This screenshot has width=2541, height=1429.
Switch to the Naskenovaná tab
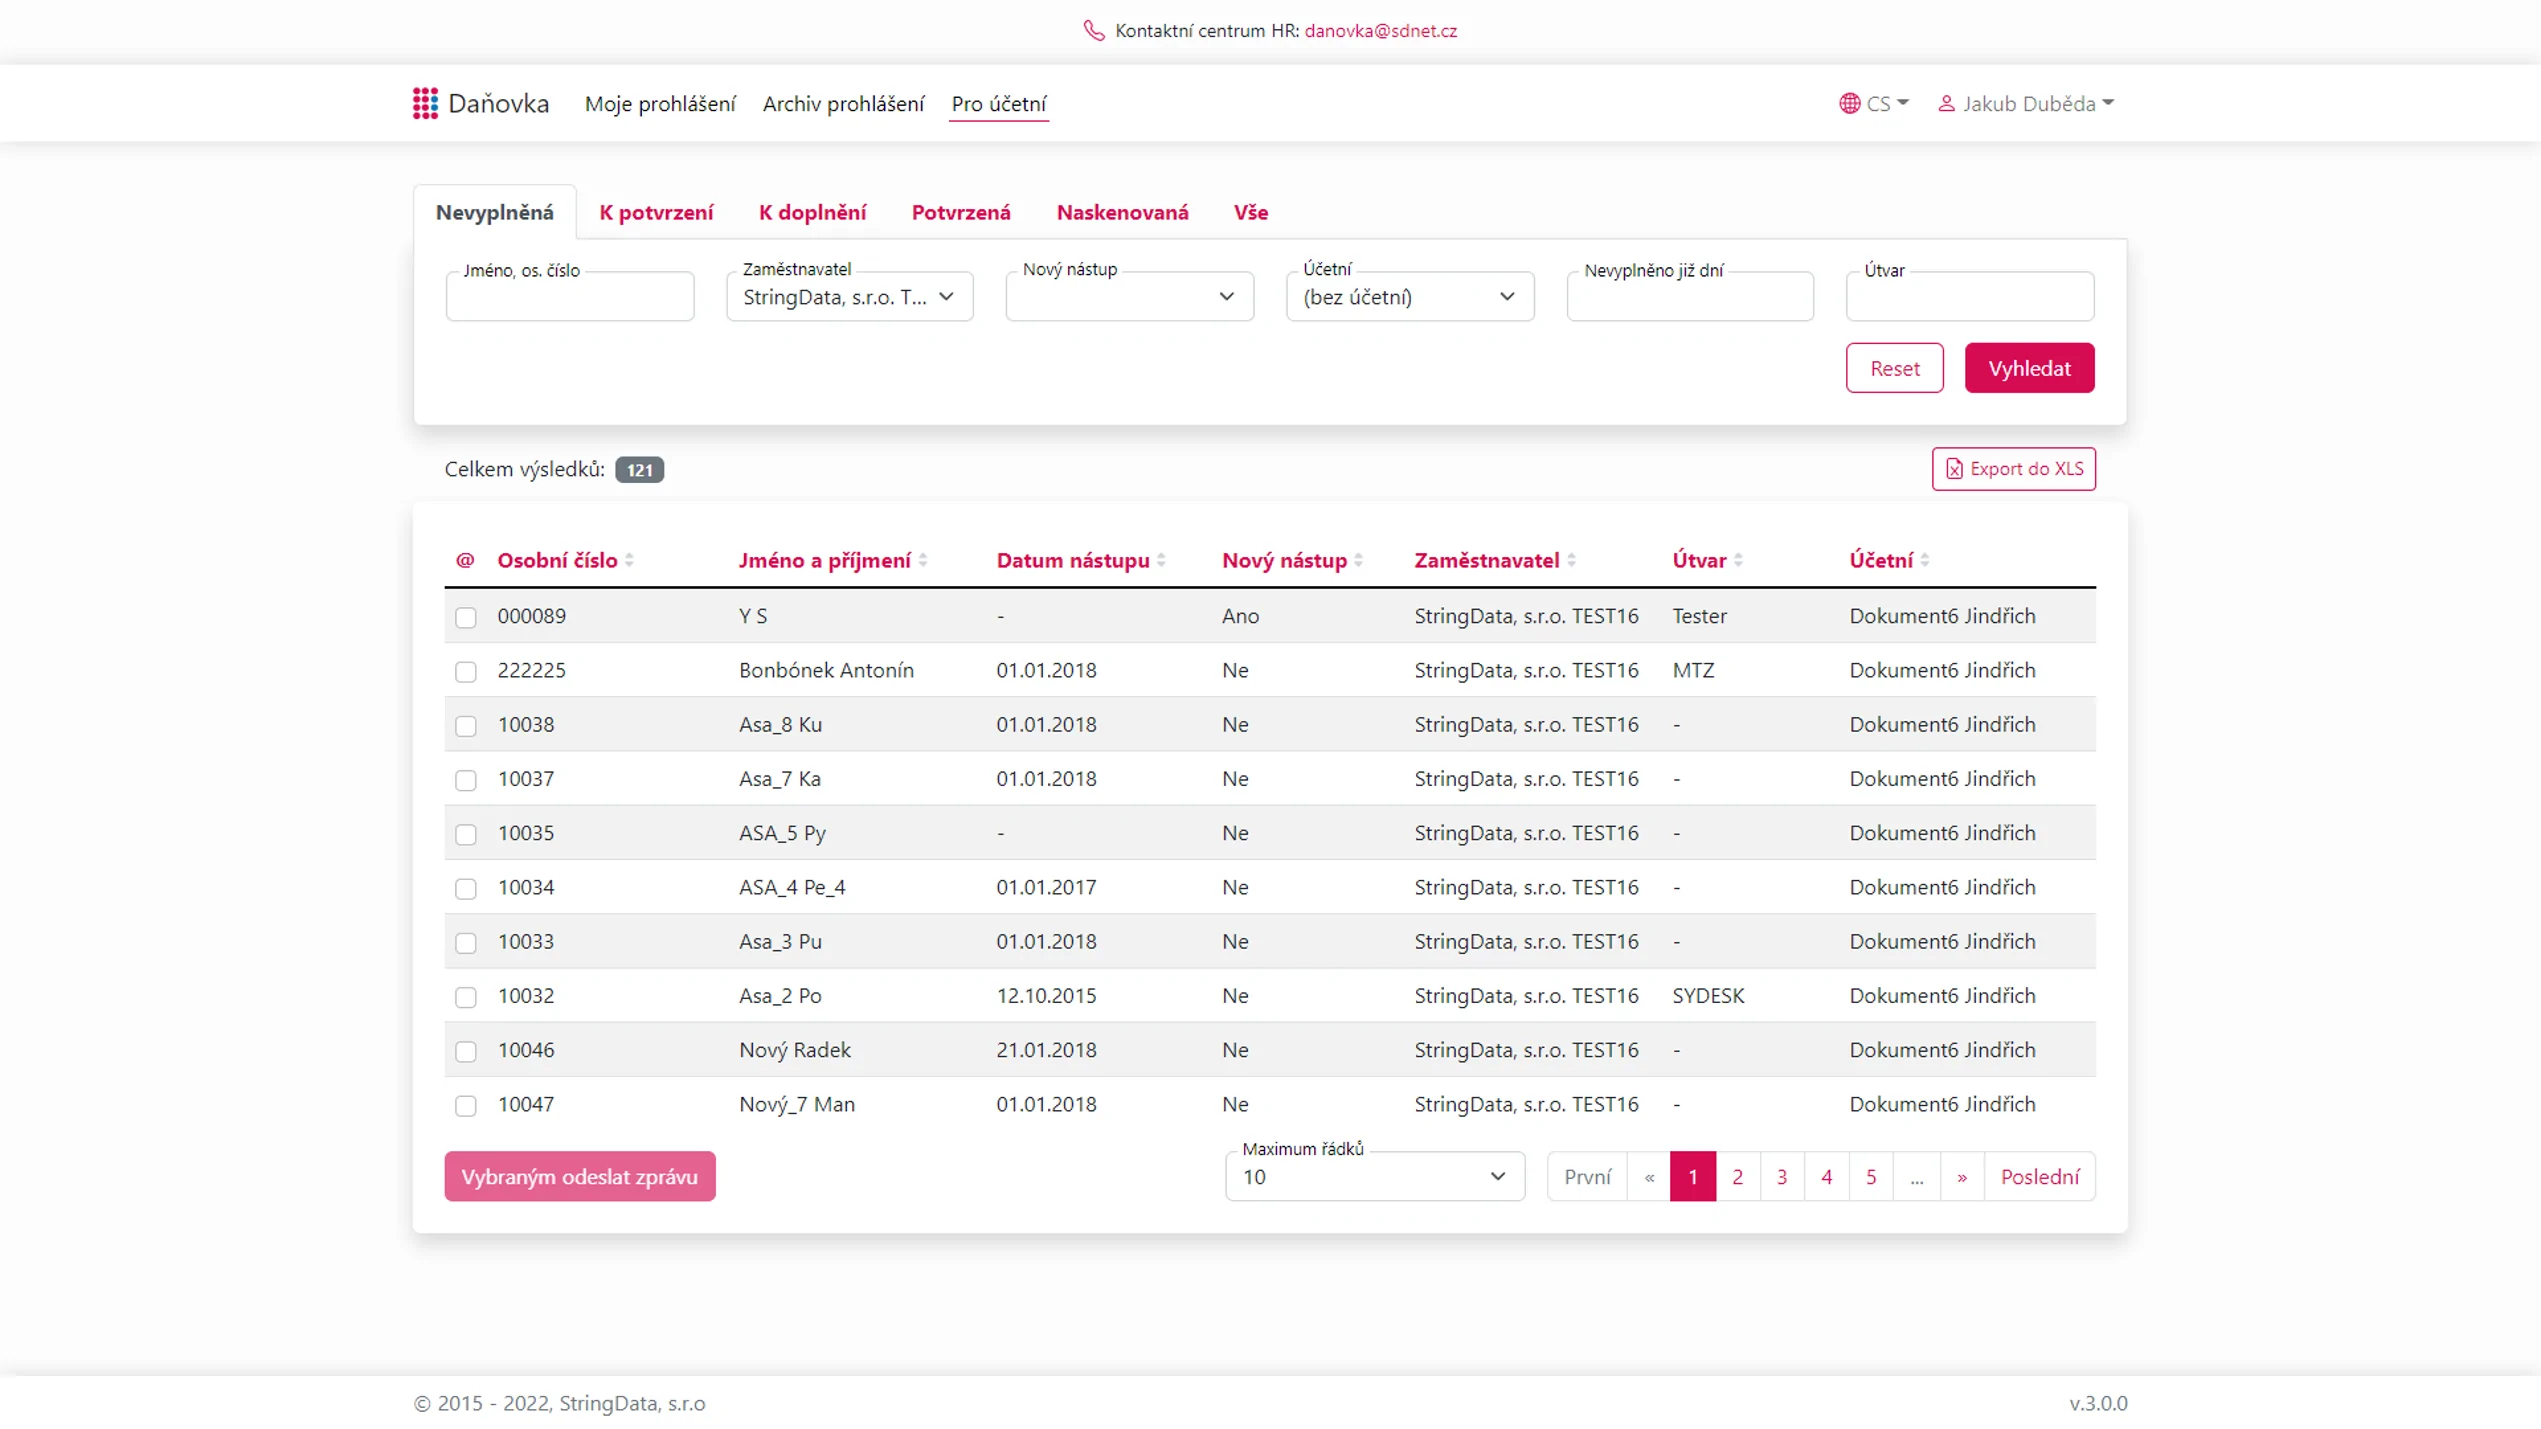[1122, 212]
